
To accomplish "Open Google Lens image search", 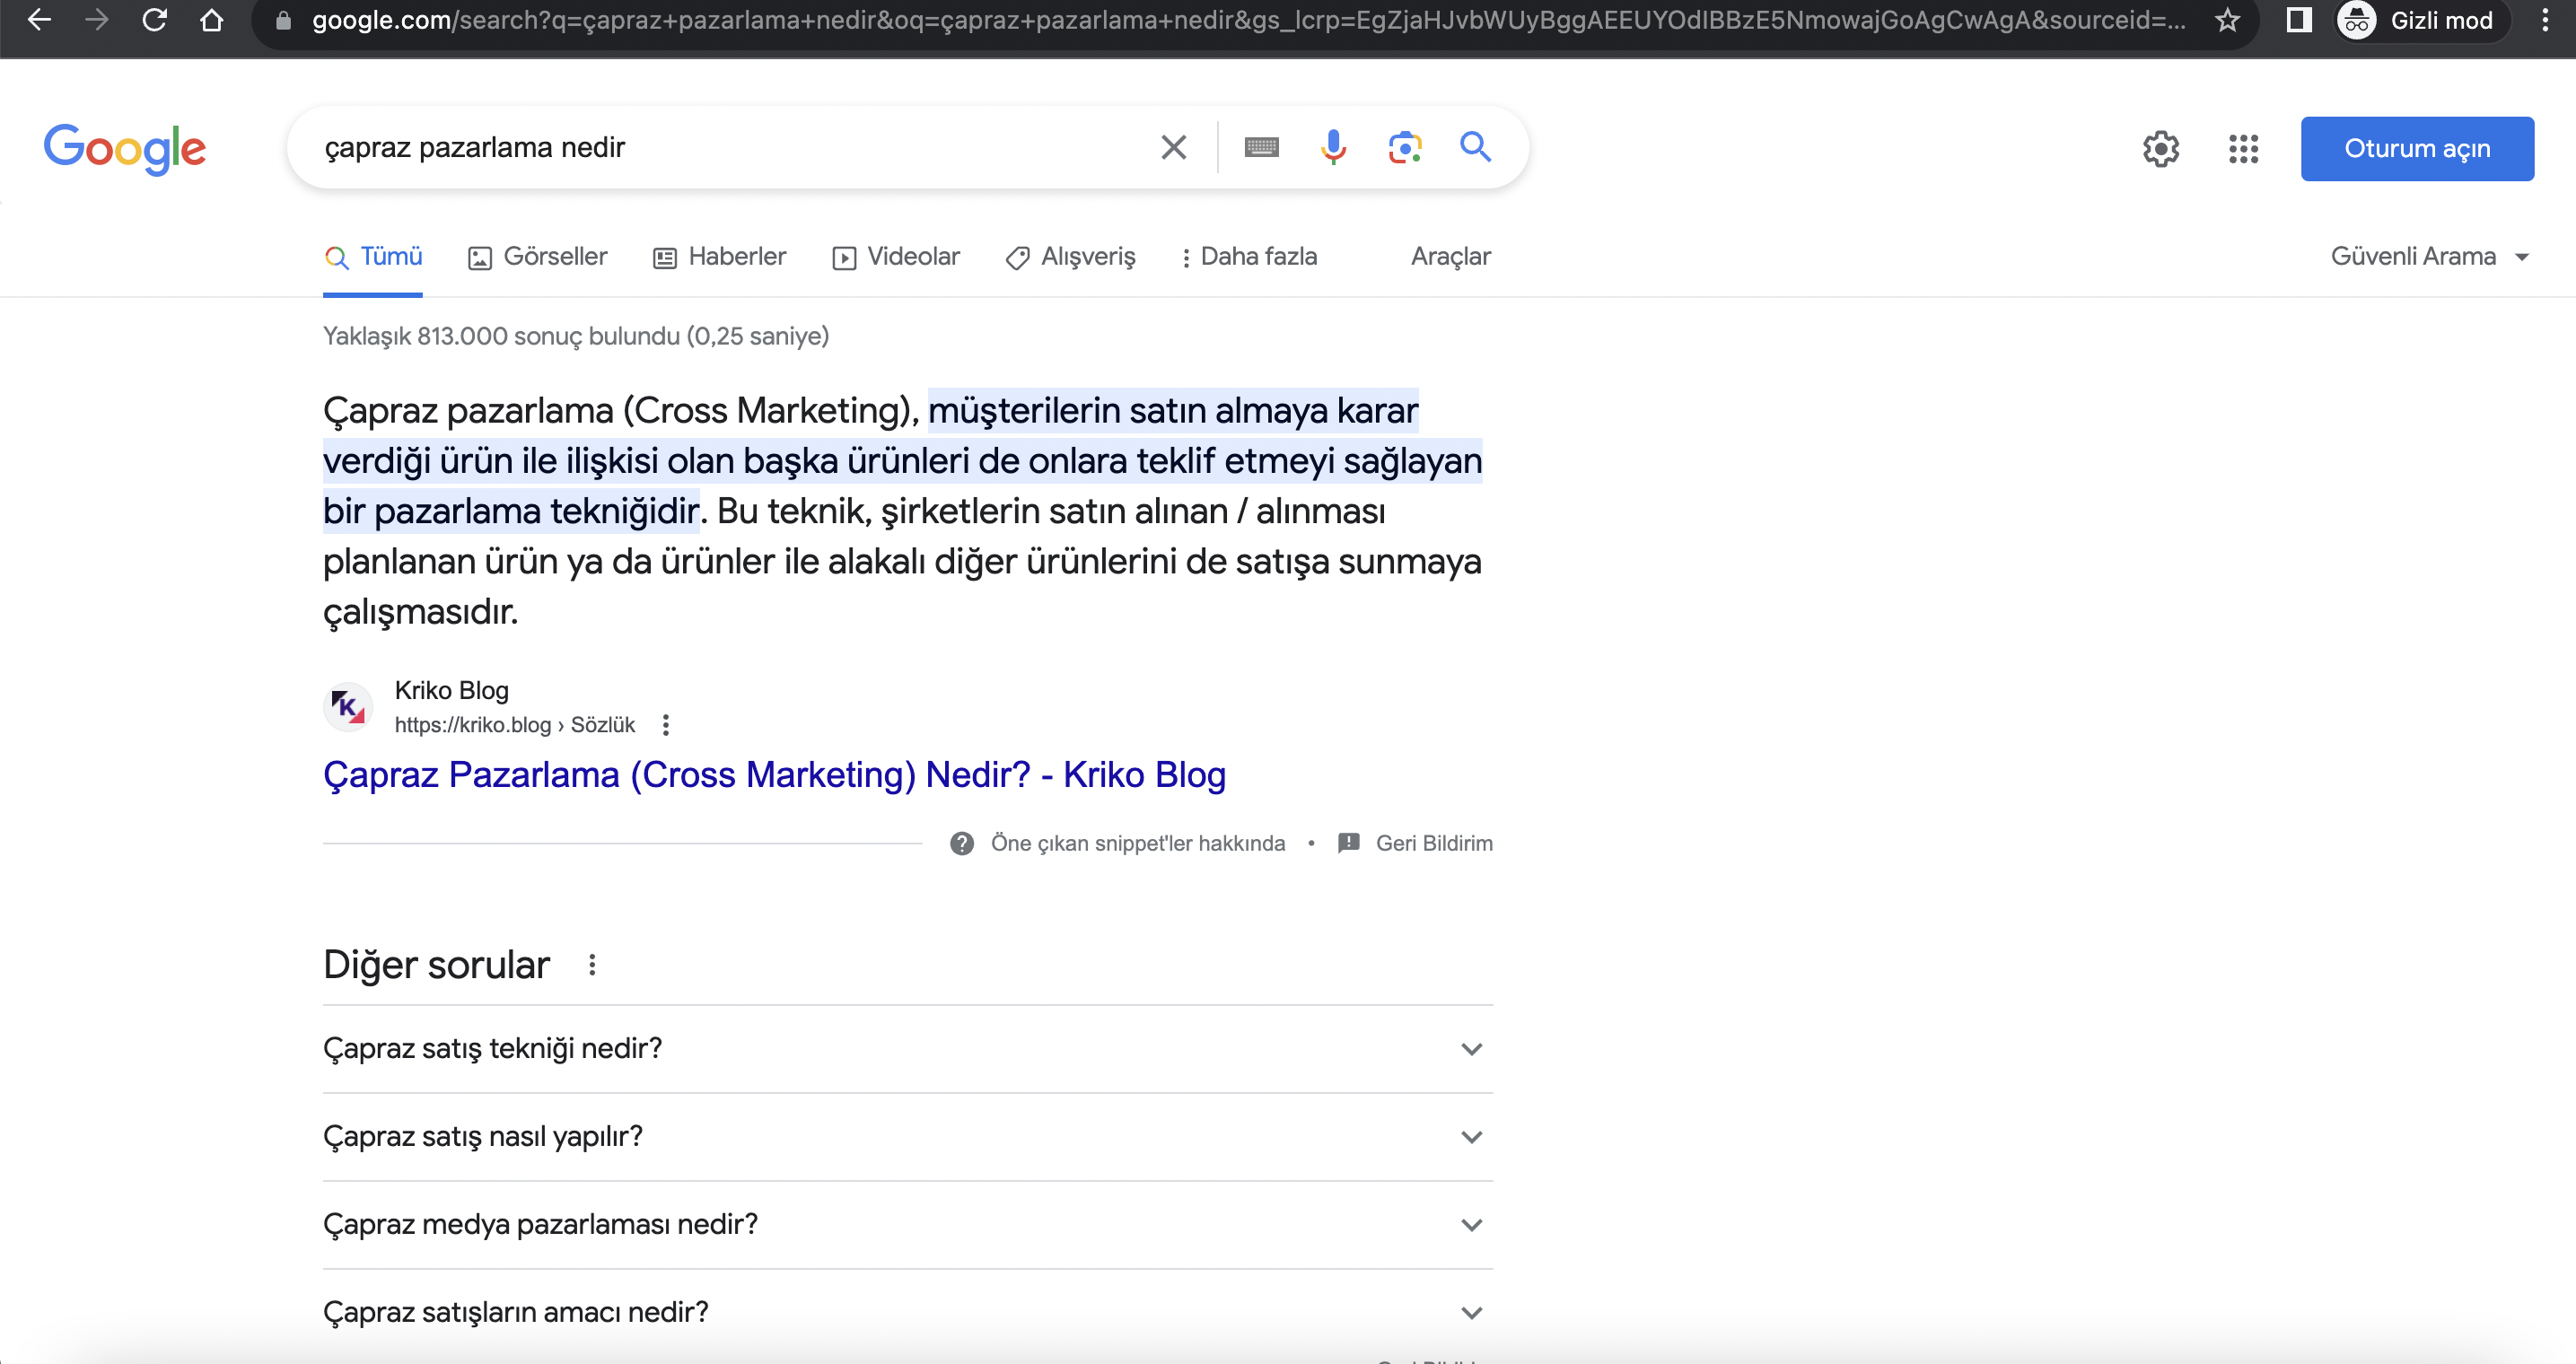I will click(x=1404, y=148).
